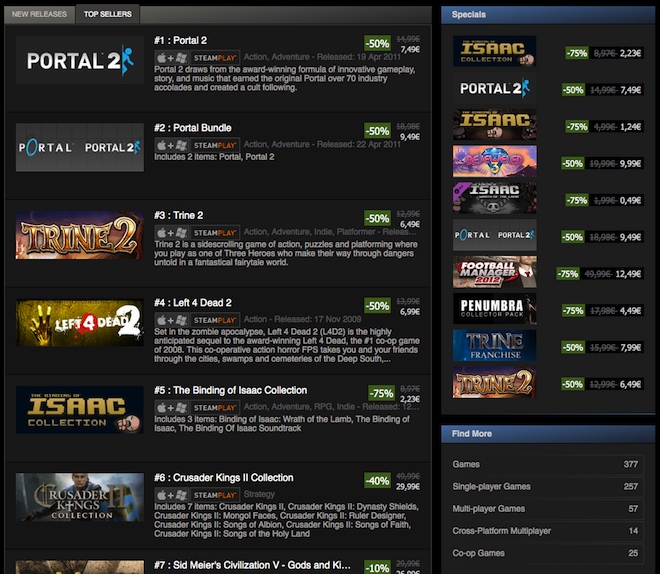Click the 6,99€ price of Left 4 Dead 2
The image size is (660, 574).
pyautogui.click(x=410, y=312)
